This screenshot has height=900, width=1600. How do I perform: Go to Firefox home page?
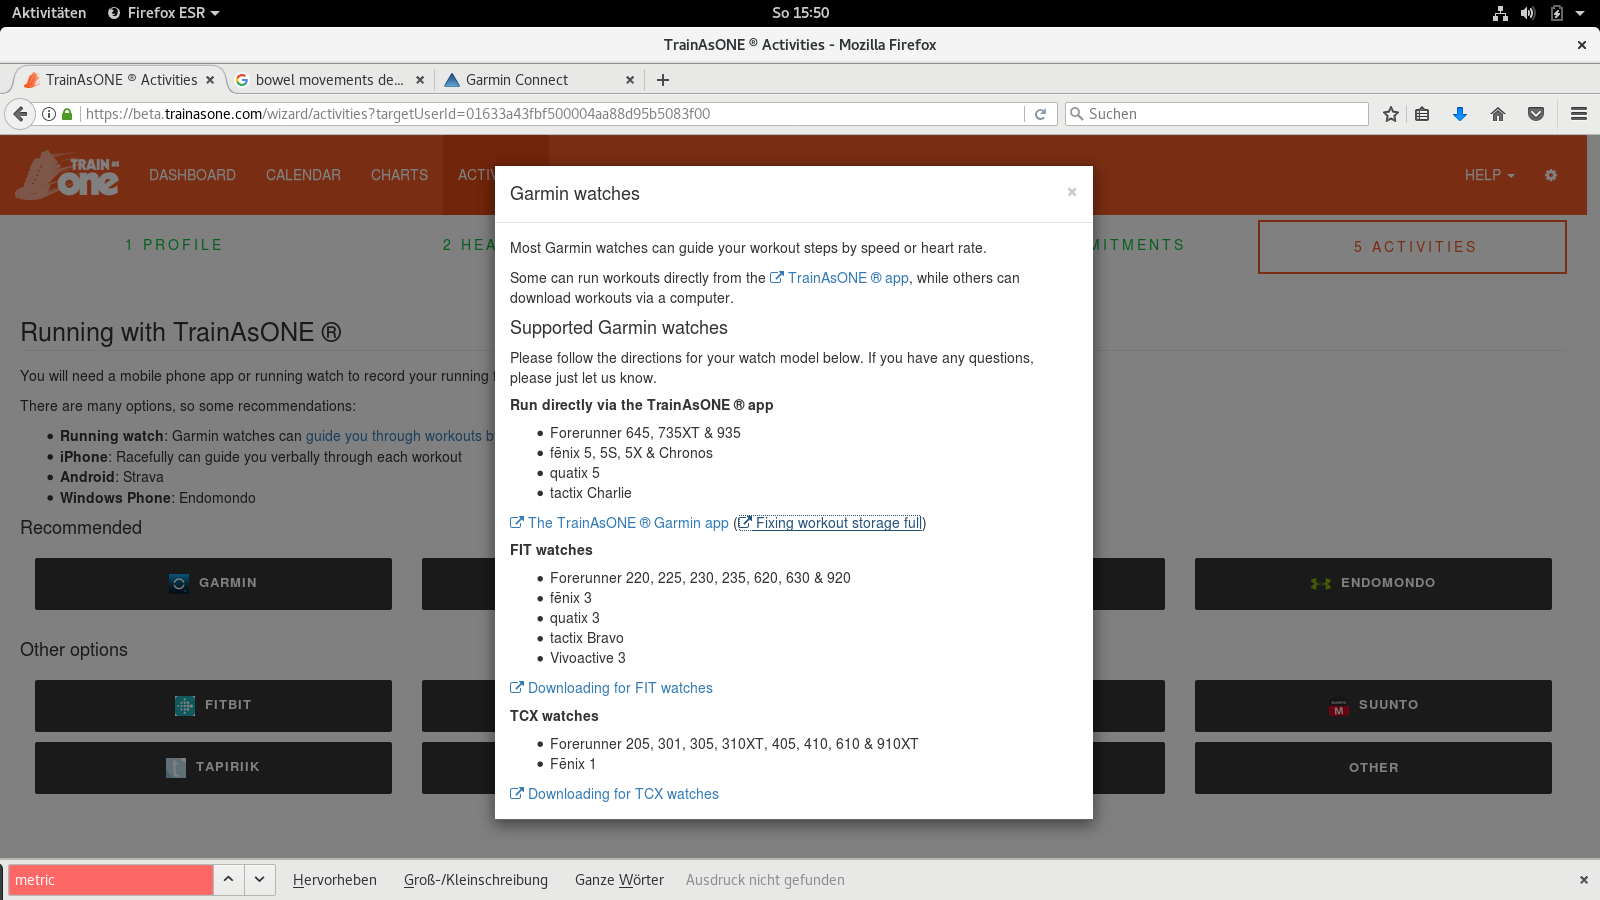(1498, 114)
